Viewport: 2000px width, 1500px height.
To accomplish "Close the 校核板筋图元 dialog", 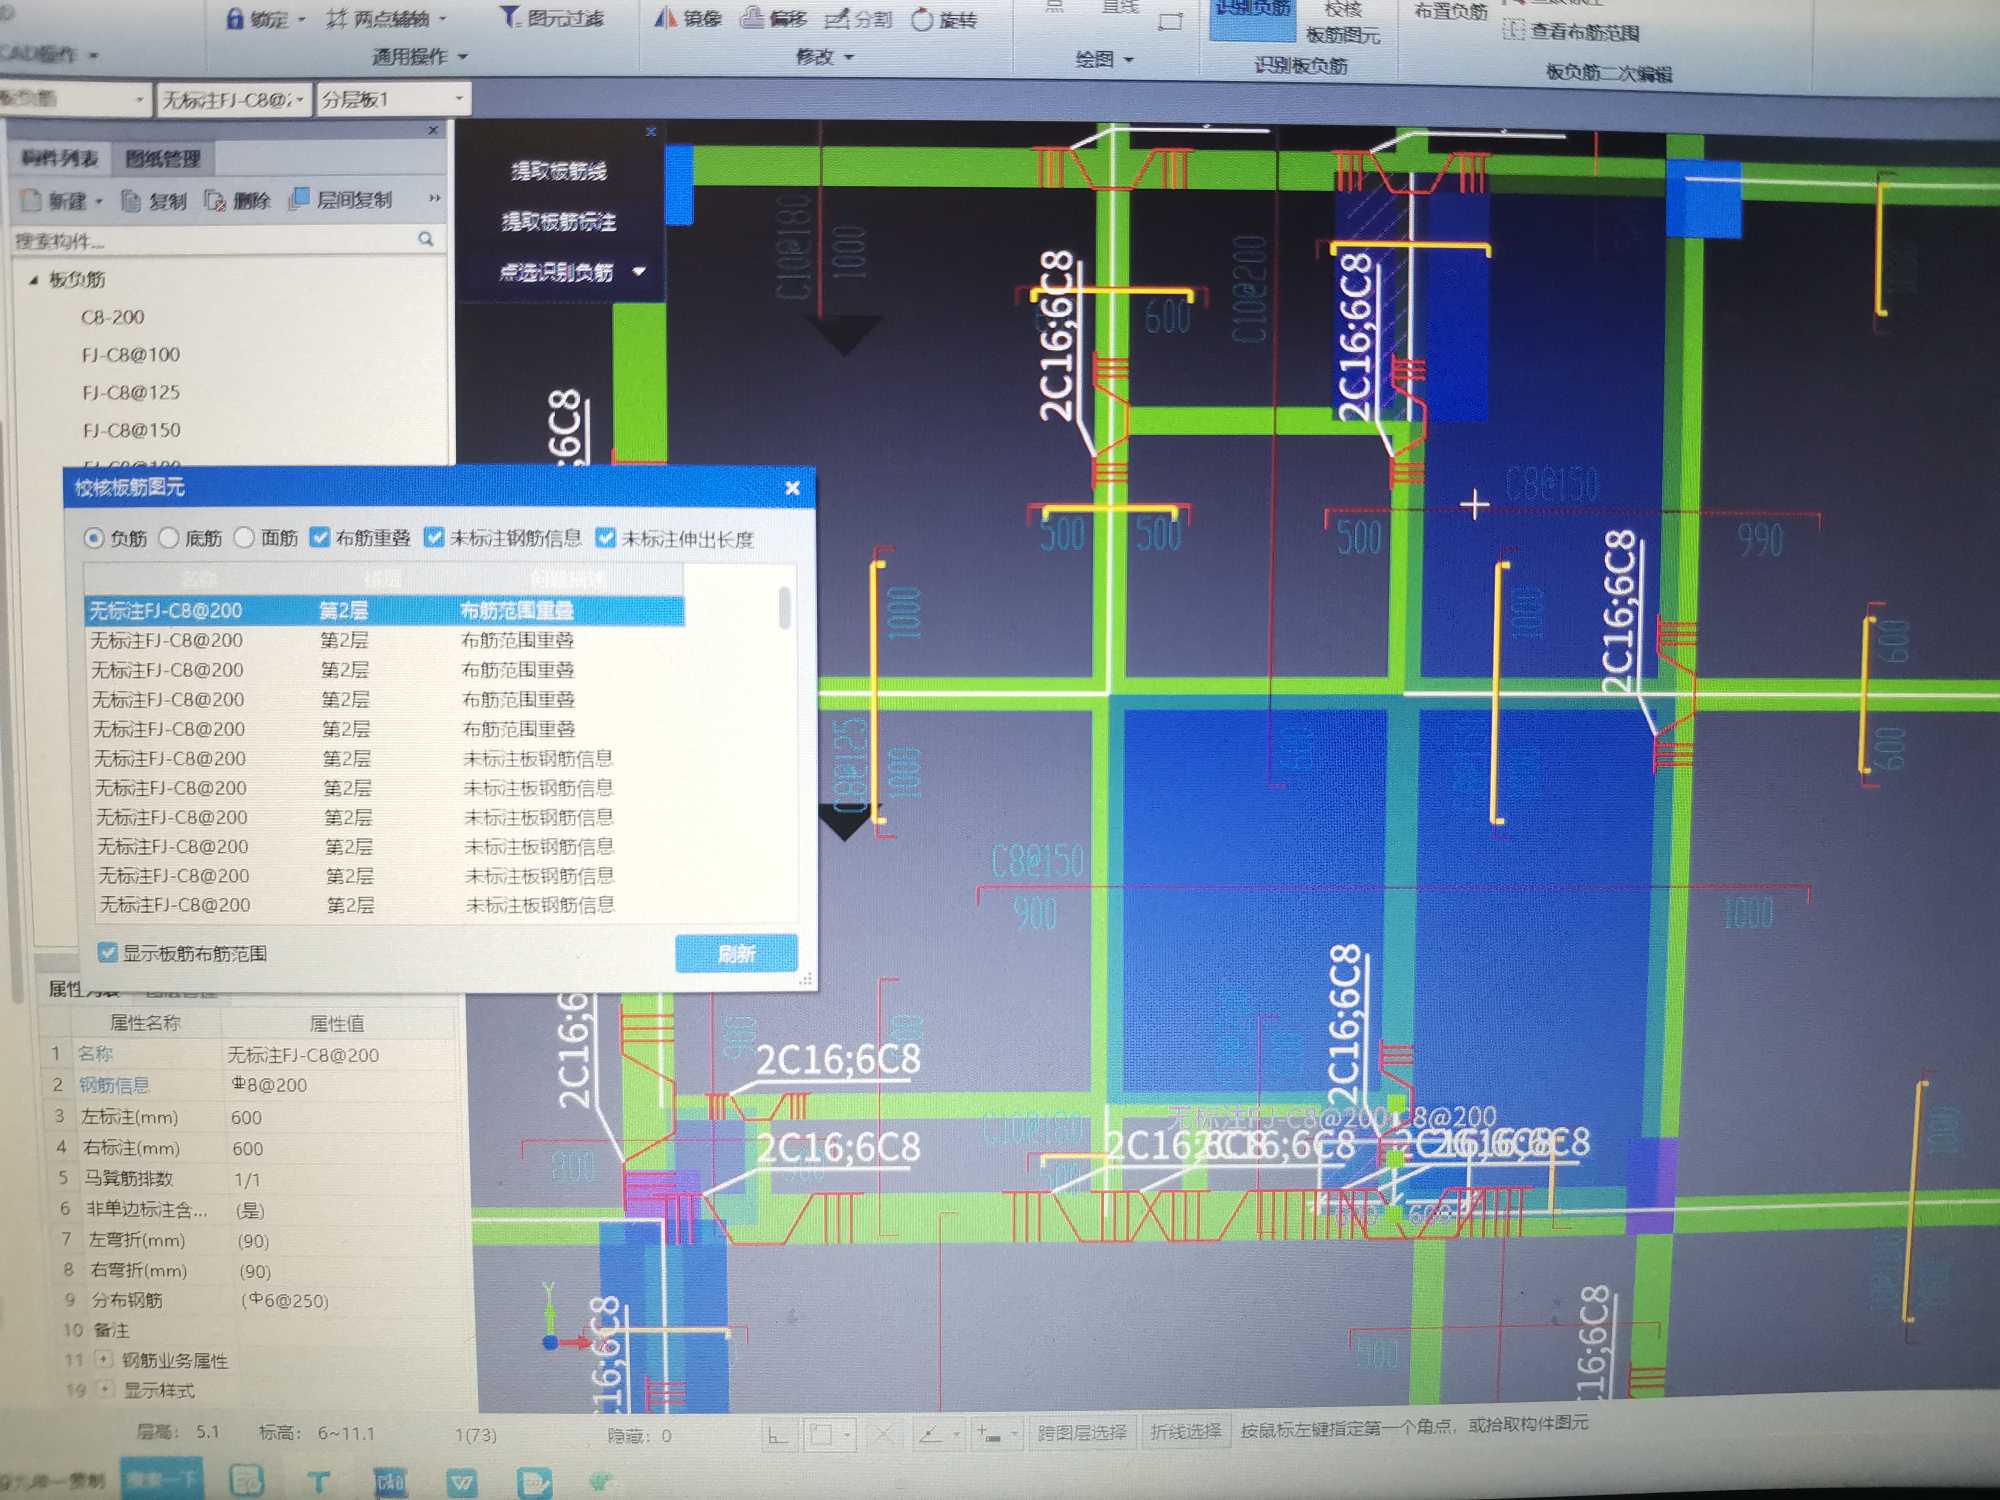I will coord(792,488).
